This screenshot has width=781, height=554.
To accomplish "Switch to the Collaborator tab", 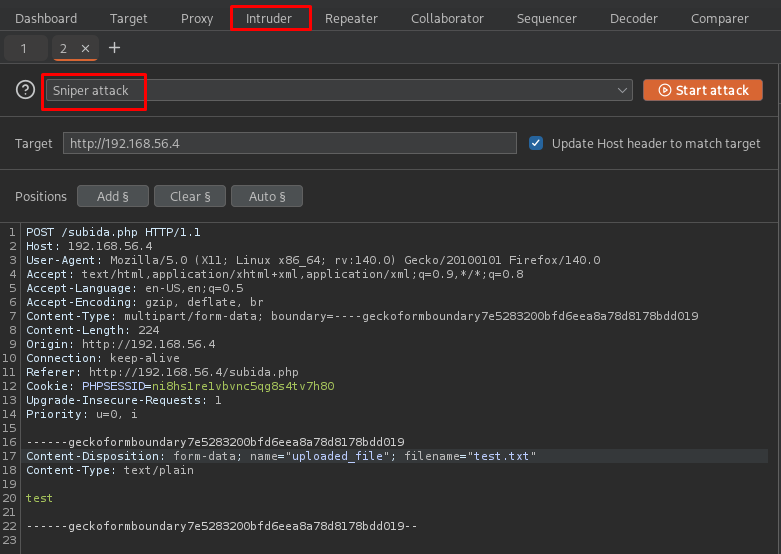I will point(447,18).
